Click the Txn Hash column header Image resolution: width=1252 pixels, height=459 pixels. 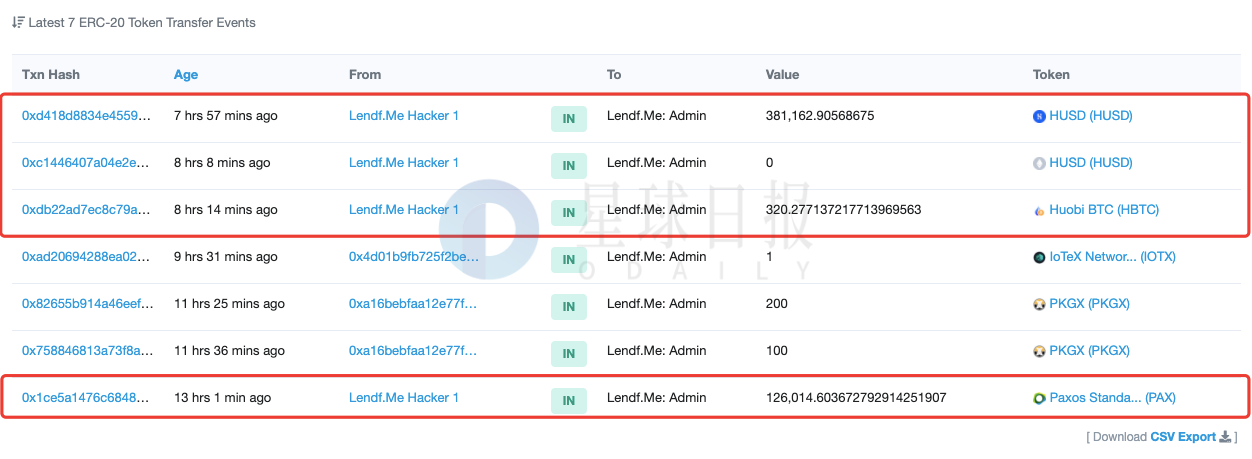[x=51, y=75]
